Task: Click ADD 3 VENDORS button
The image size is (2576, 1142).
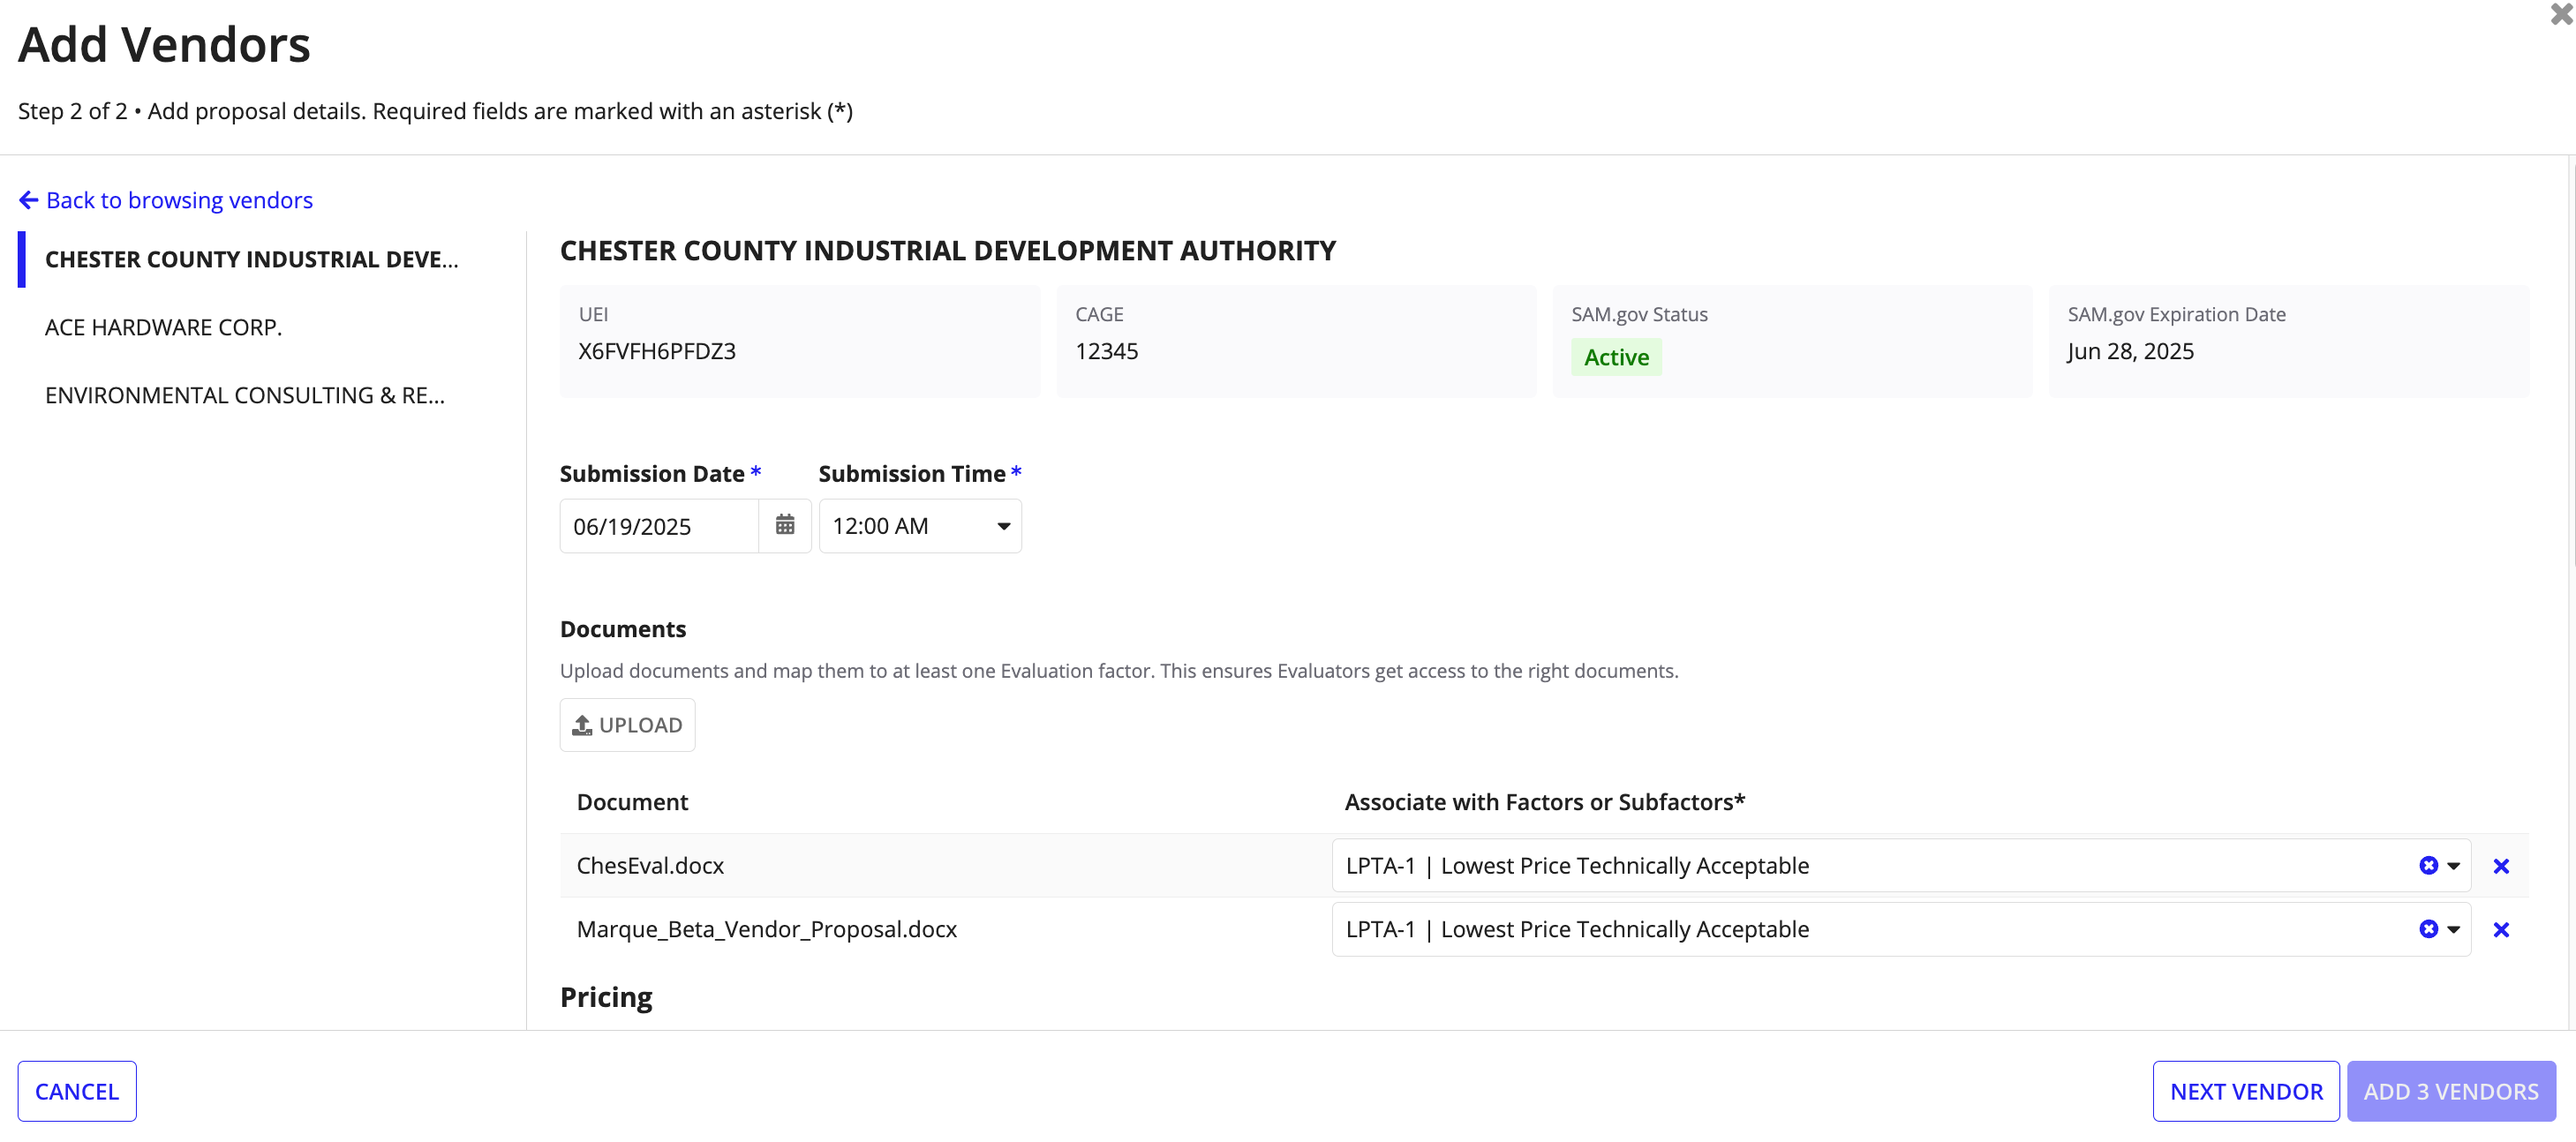Action: pos(2451,1091)
